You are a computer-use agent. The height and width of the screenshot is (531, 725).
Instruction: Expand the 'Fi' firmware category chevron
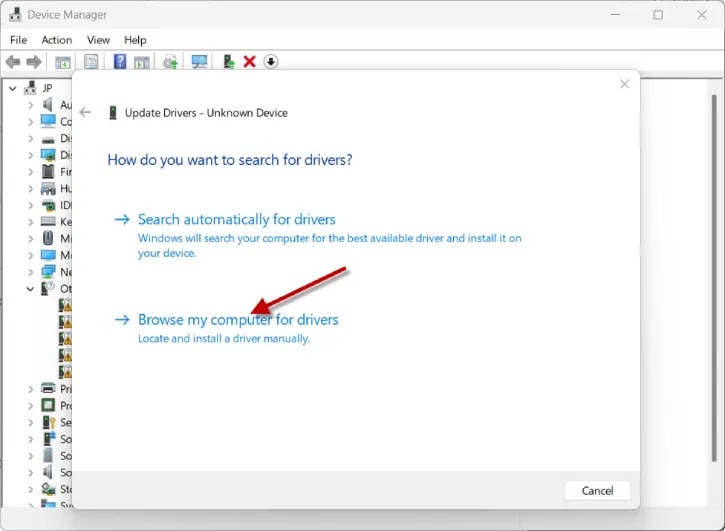pyautogui.click(x=31, y=172)
